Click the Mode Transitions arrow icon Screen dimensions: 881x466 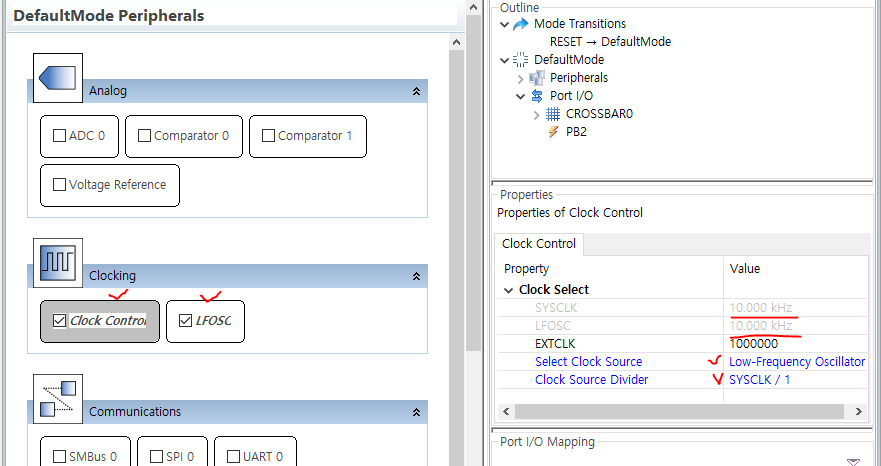click(521, 24)
